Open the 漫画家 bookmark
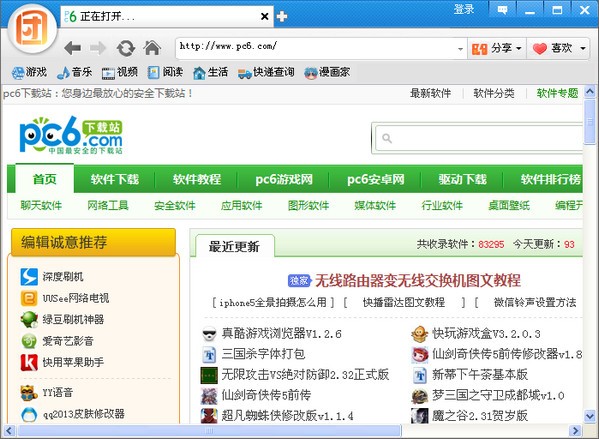The height and width of the screenshot is (439, 599). [327, 72]
